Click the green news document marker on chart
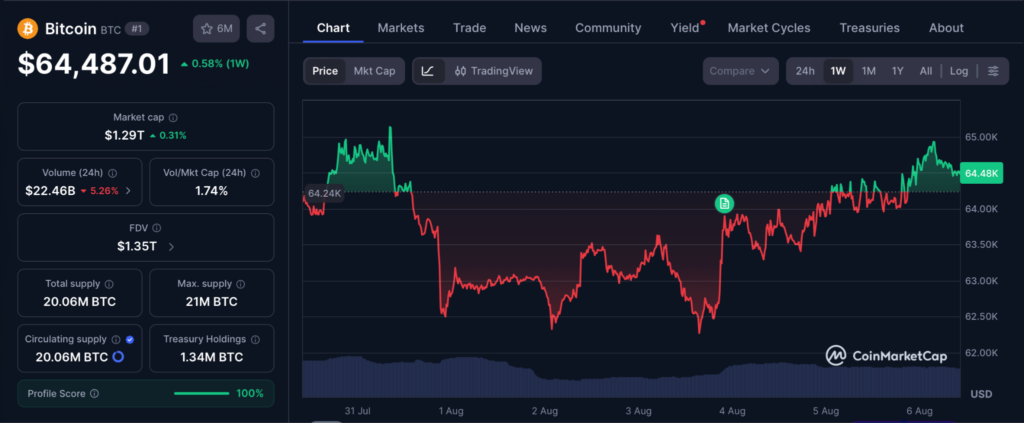 coord(724,204)
